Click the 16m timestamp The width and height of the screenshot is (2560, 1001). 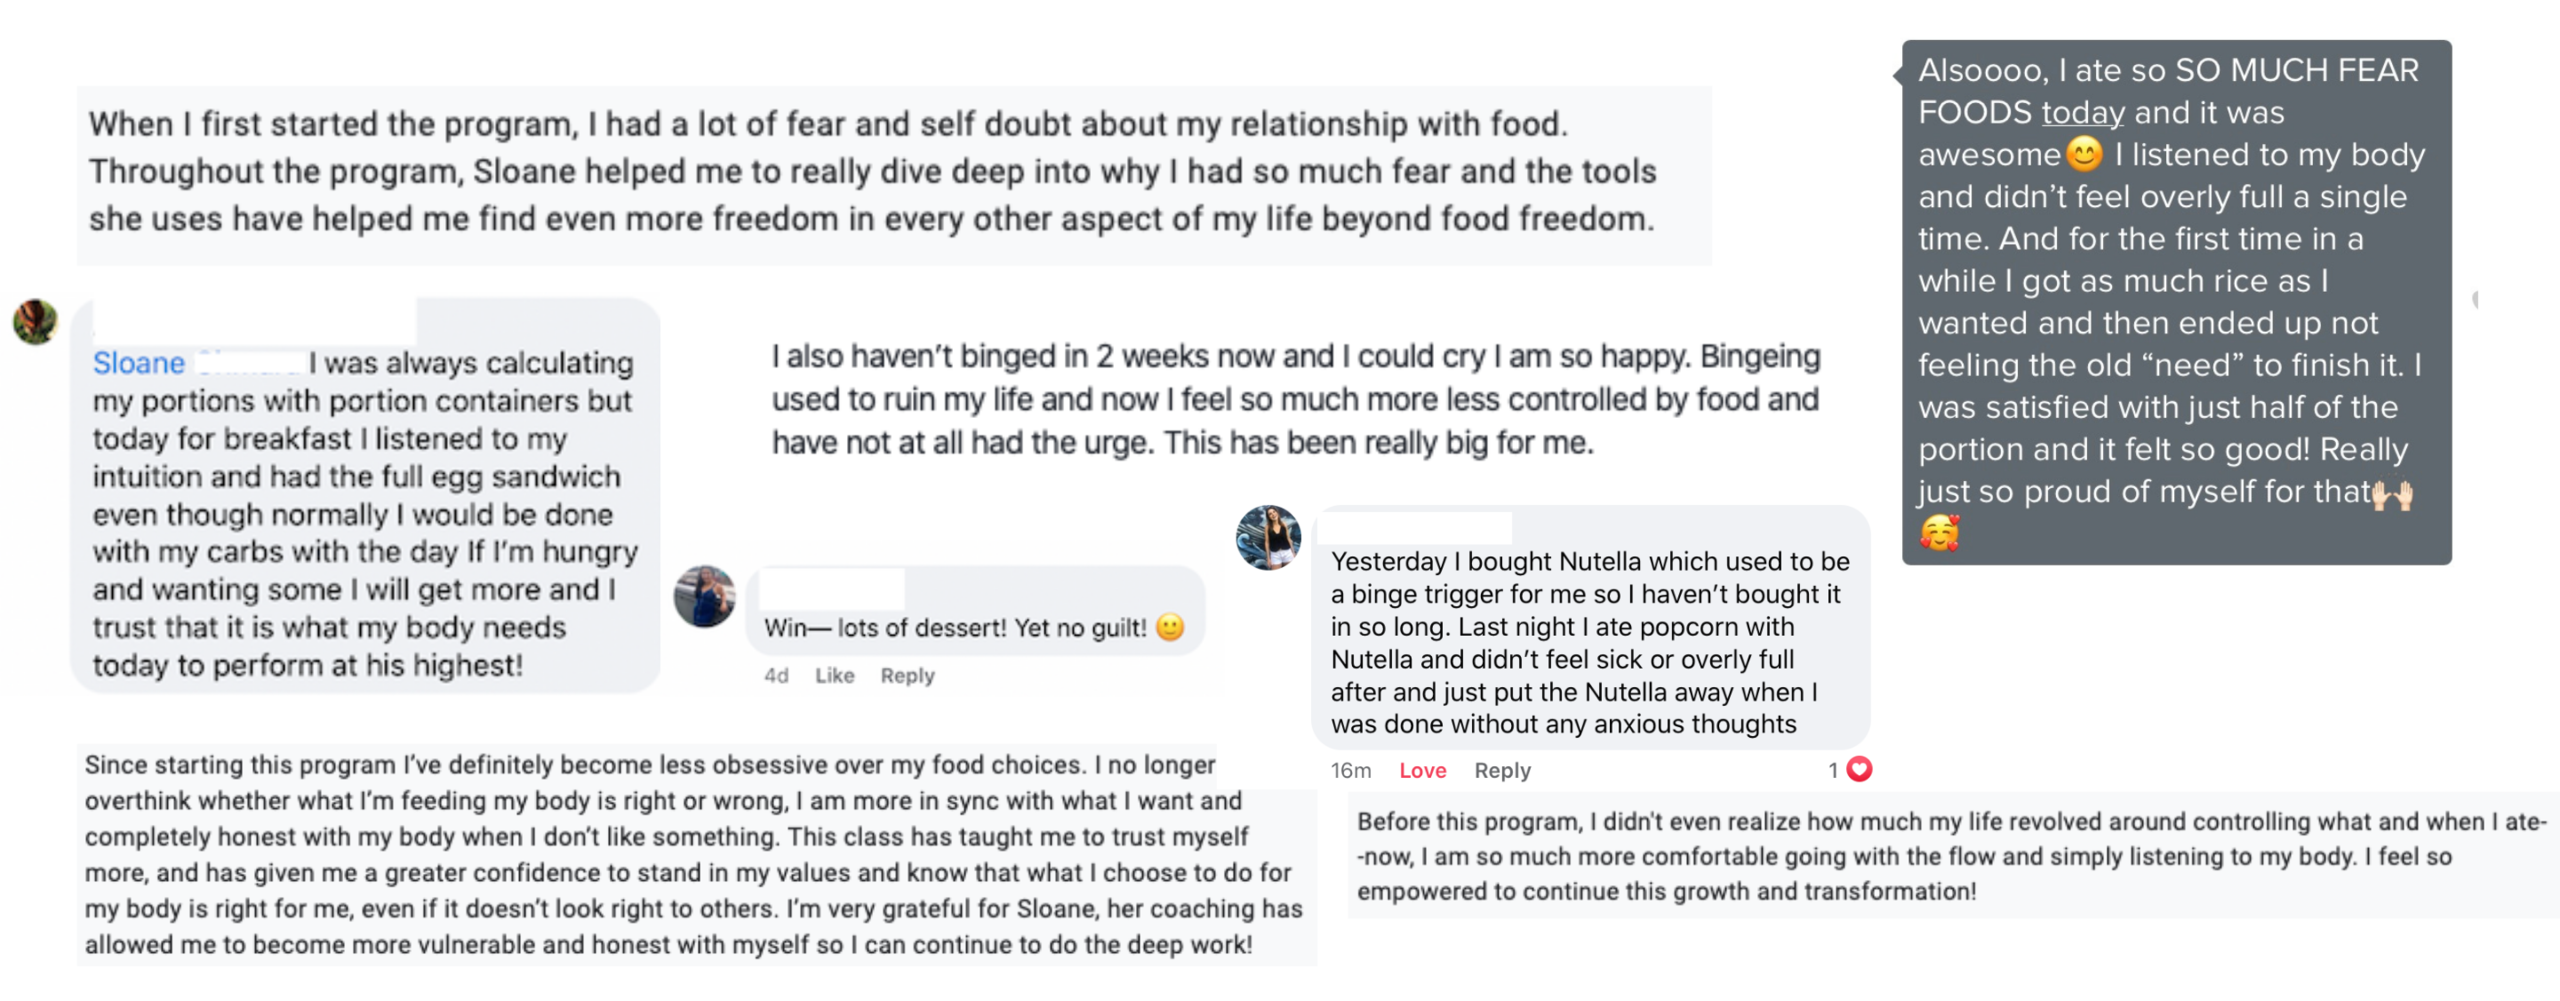tap(1350, 770)
